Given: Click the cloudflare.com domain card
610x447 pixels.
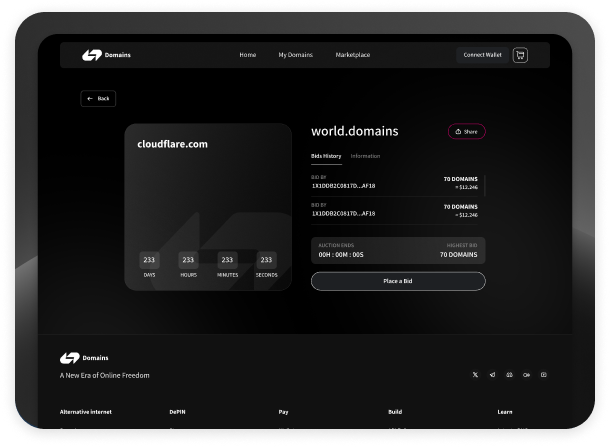Looking at the screenshot, I should (x=208, y=207).
